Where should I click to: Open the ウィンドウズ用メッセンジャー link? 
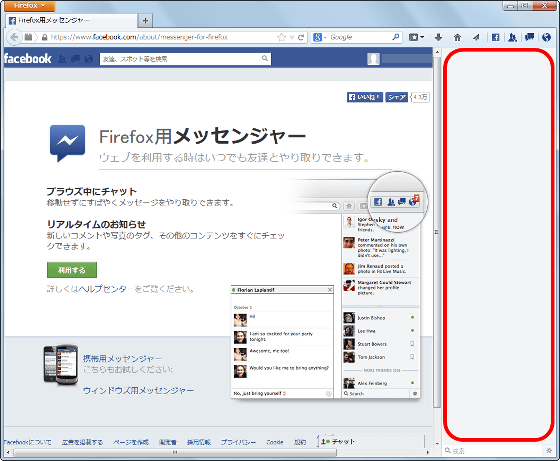point(139,391)
